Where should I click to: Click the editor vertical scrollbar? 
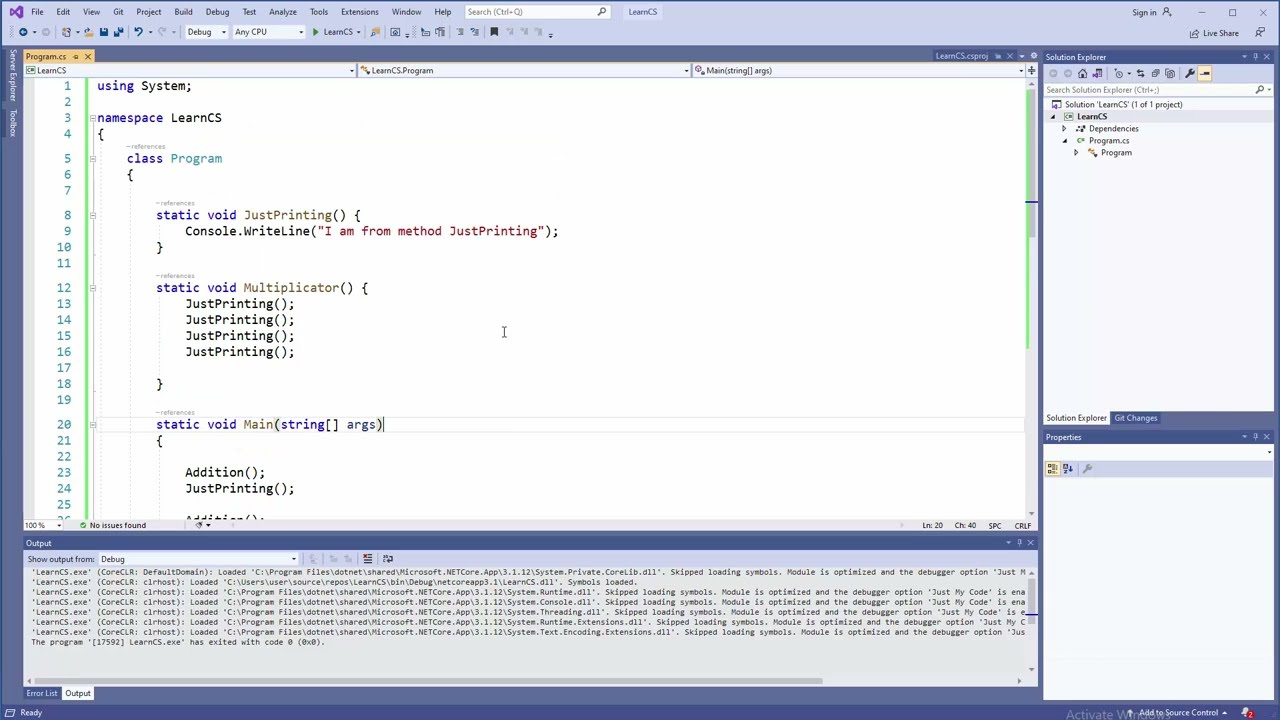pos(1031,300)
